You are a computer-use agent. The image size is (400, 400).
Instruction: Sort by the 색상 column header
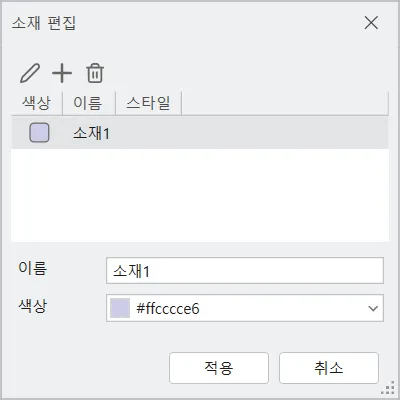point(37,103)
